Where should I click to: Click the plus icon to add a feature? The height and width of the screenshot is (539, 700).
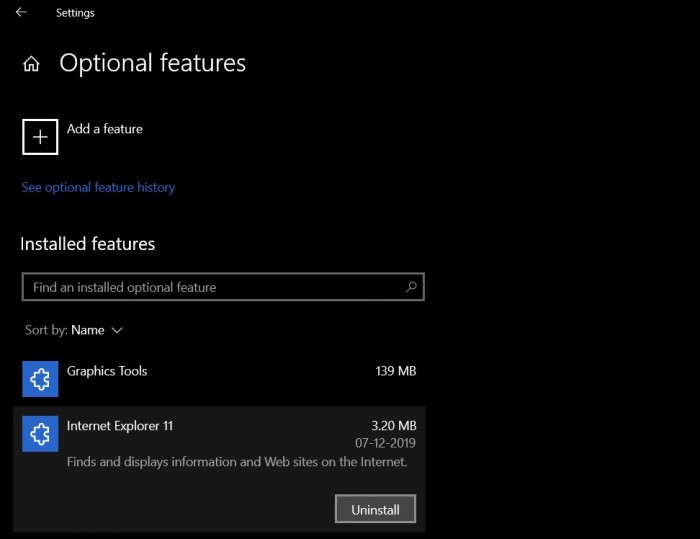coord(40,137)
